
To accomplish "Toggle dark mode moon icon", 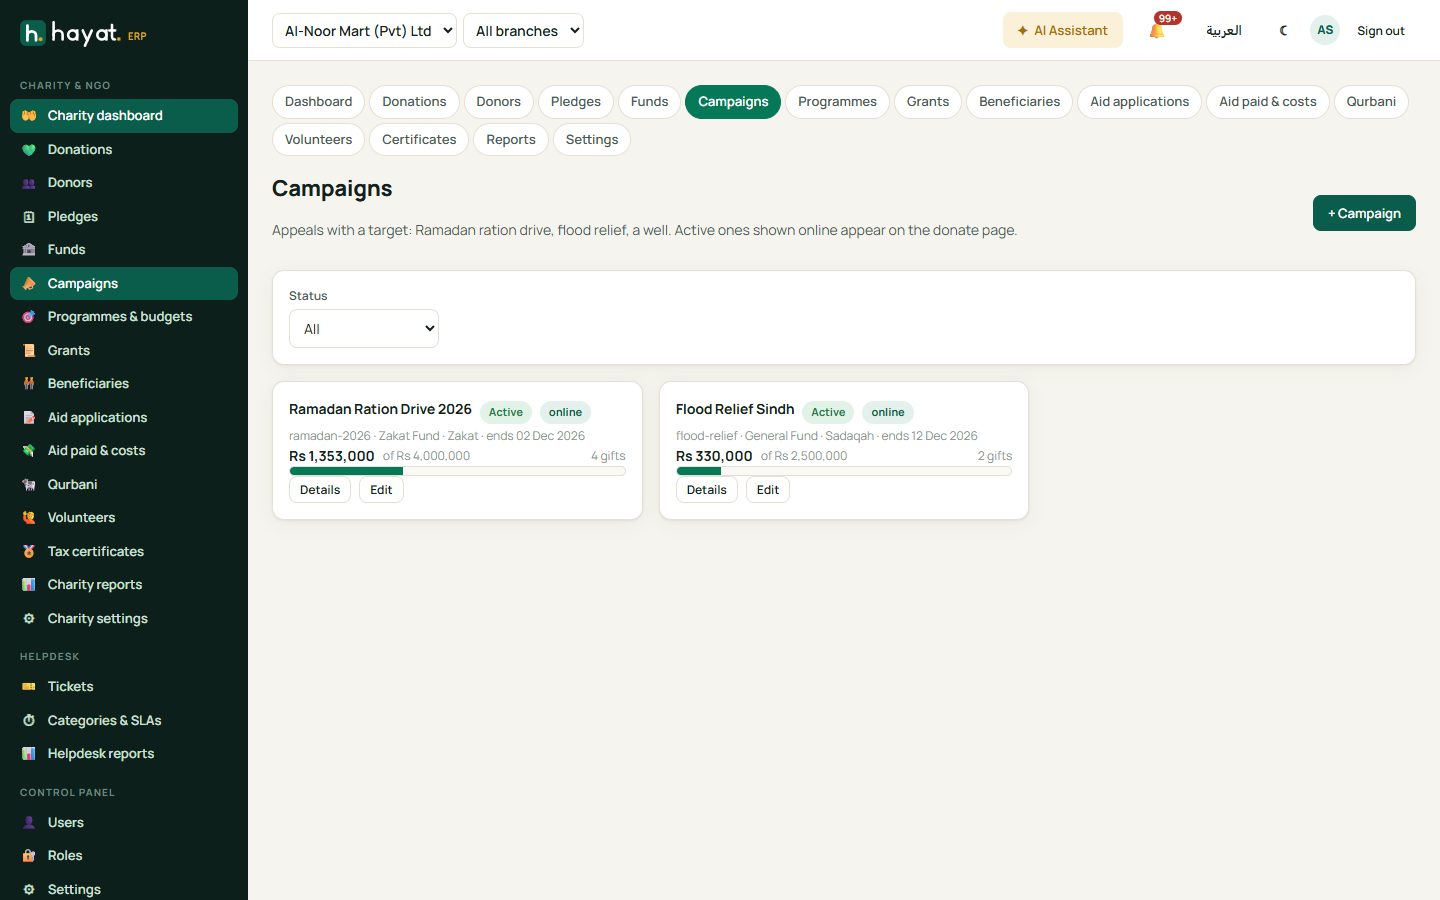I will (x=1283, y=31).
